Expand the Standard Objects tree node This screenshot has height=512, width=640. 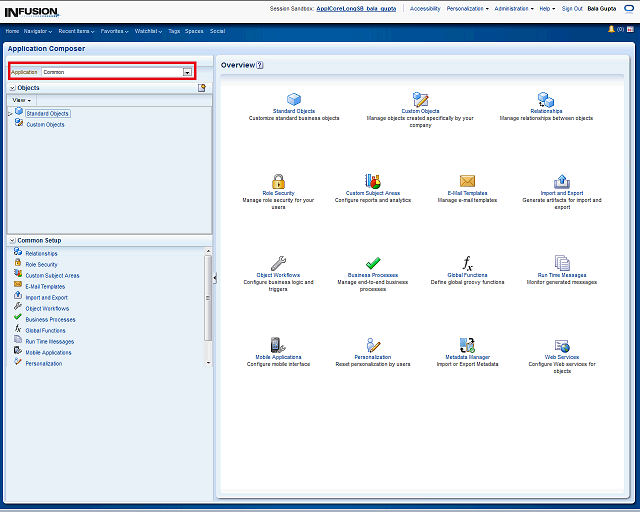[10, 113]
